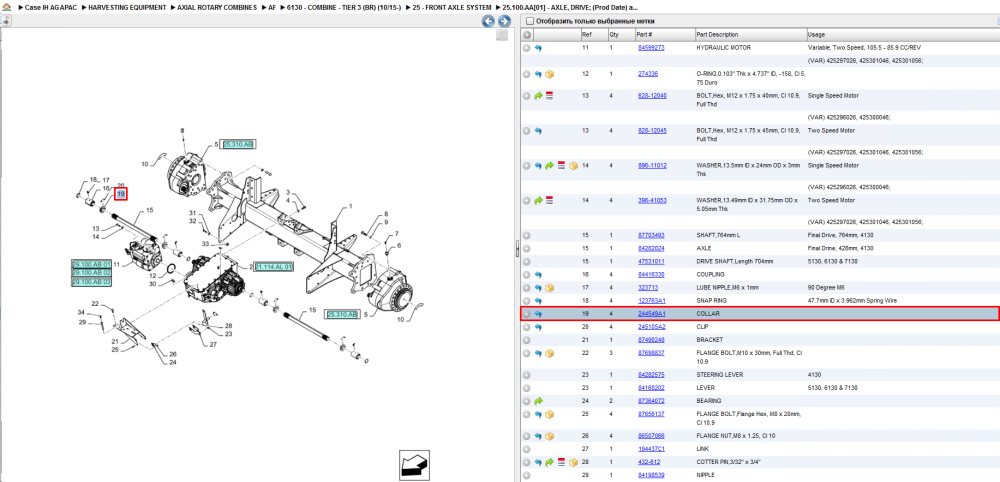Click the package box icon for part 896-11012
The width and height of the screenshot is (1000, 482).
pyautogui.click(x=573, y=166)
